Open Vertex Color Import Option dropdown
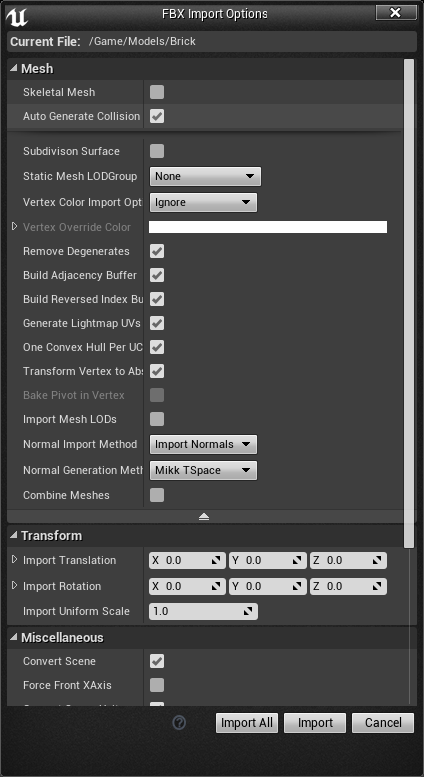The image size is (424, 777). click(203, 202)
